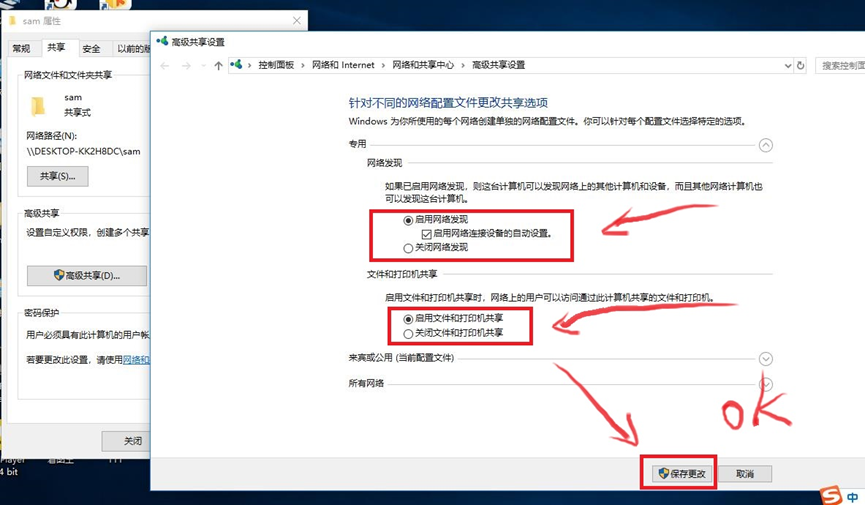Click the 专用 heading text
This screenshot has height=505, width=865.
[357, 143]
